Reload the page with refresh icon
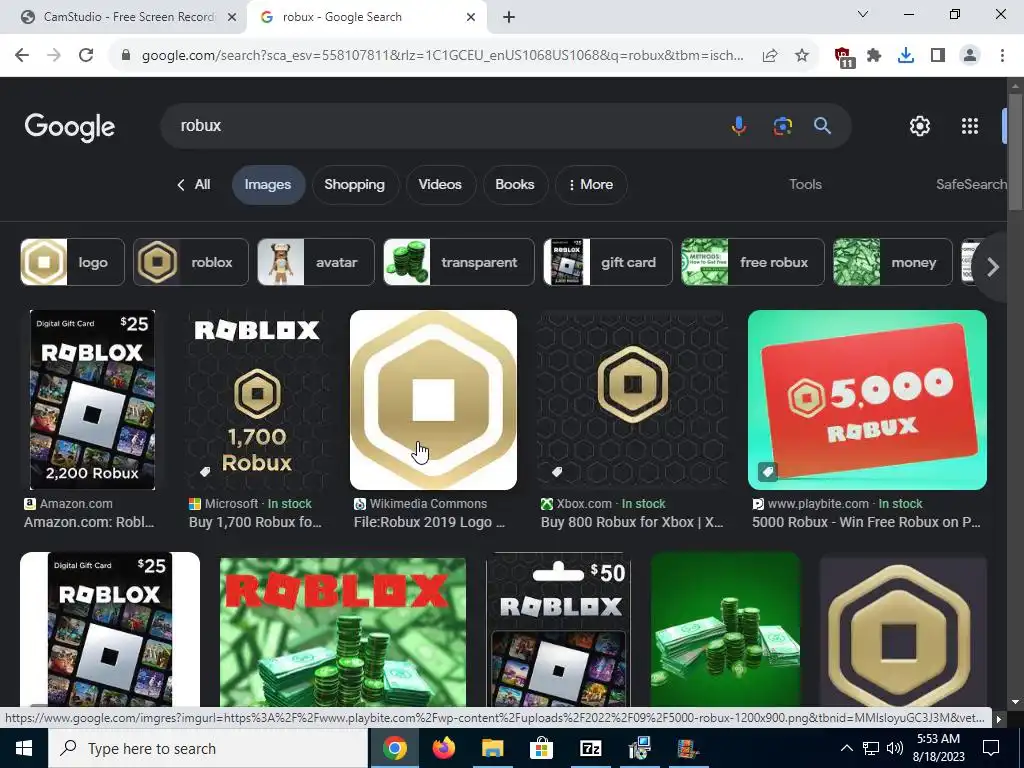 pyautogui.click(x=86, y=56)
